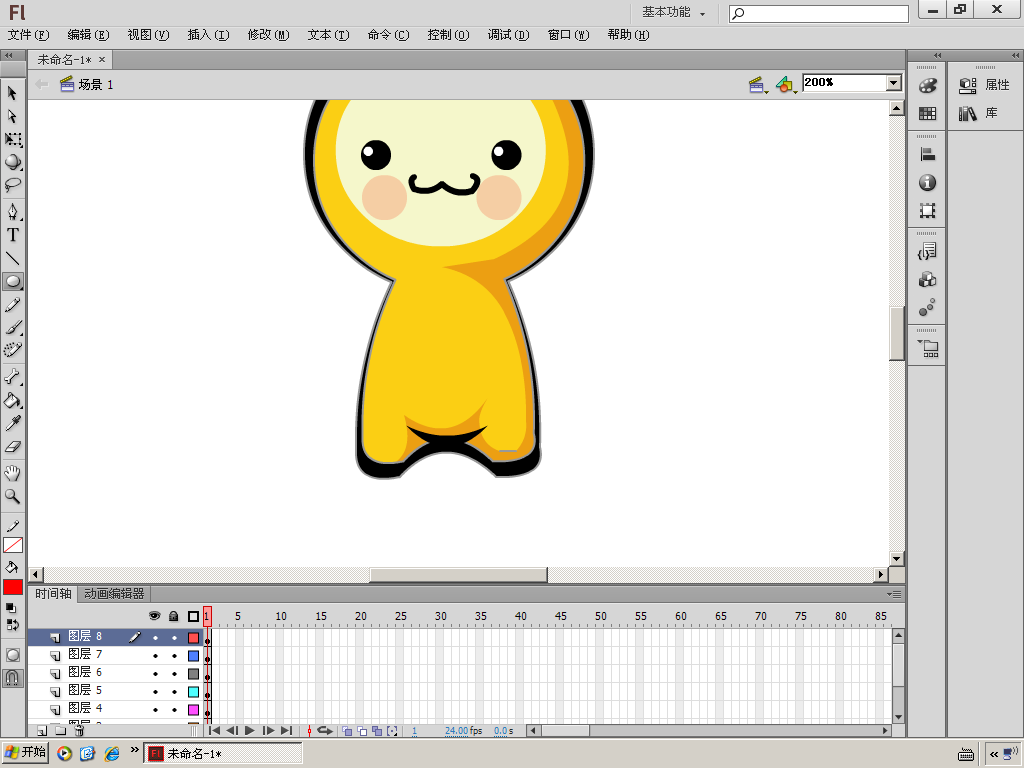This screenshot has height=768, width=1024.
Task: Open the Code Snippets panel icon
Action: click(x=927, y=251)
